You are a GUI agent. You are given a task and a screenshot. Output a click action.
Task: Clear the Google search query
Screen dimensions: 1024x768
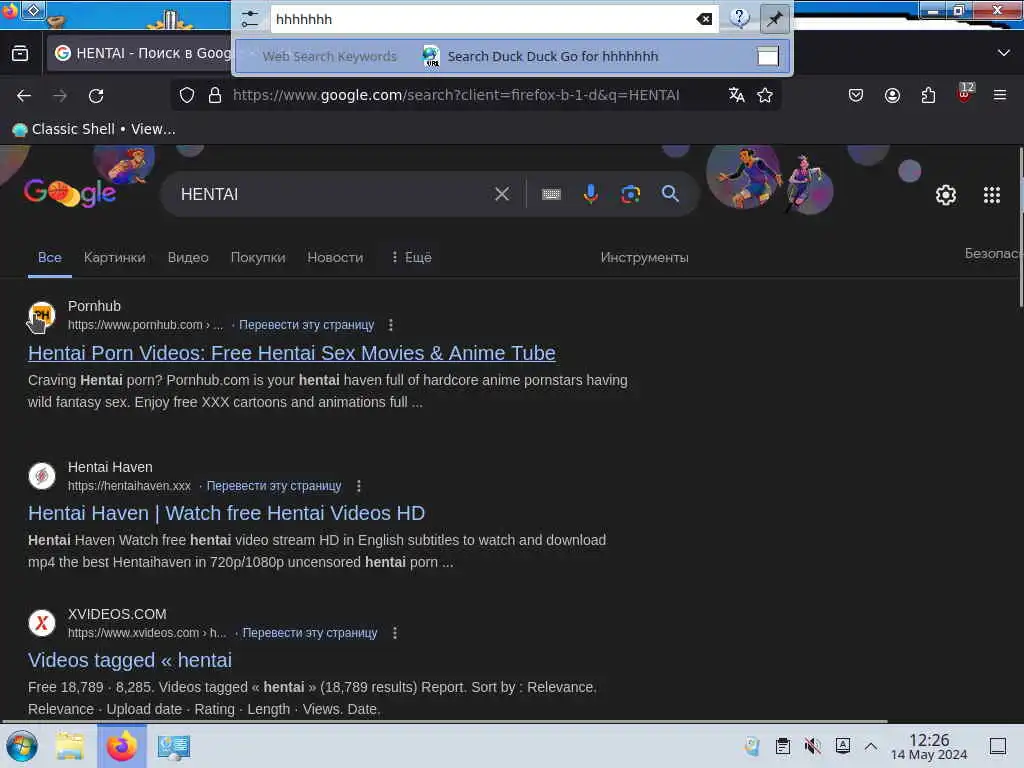(x=502, y=194)
